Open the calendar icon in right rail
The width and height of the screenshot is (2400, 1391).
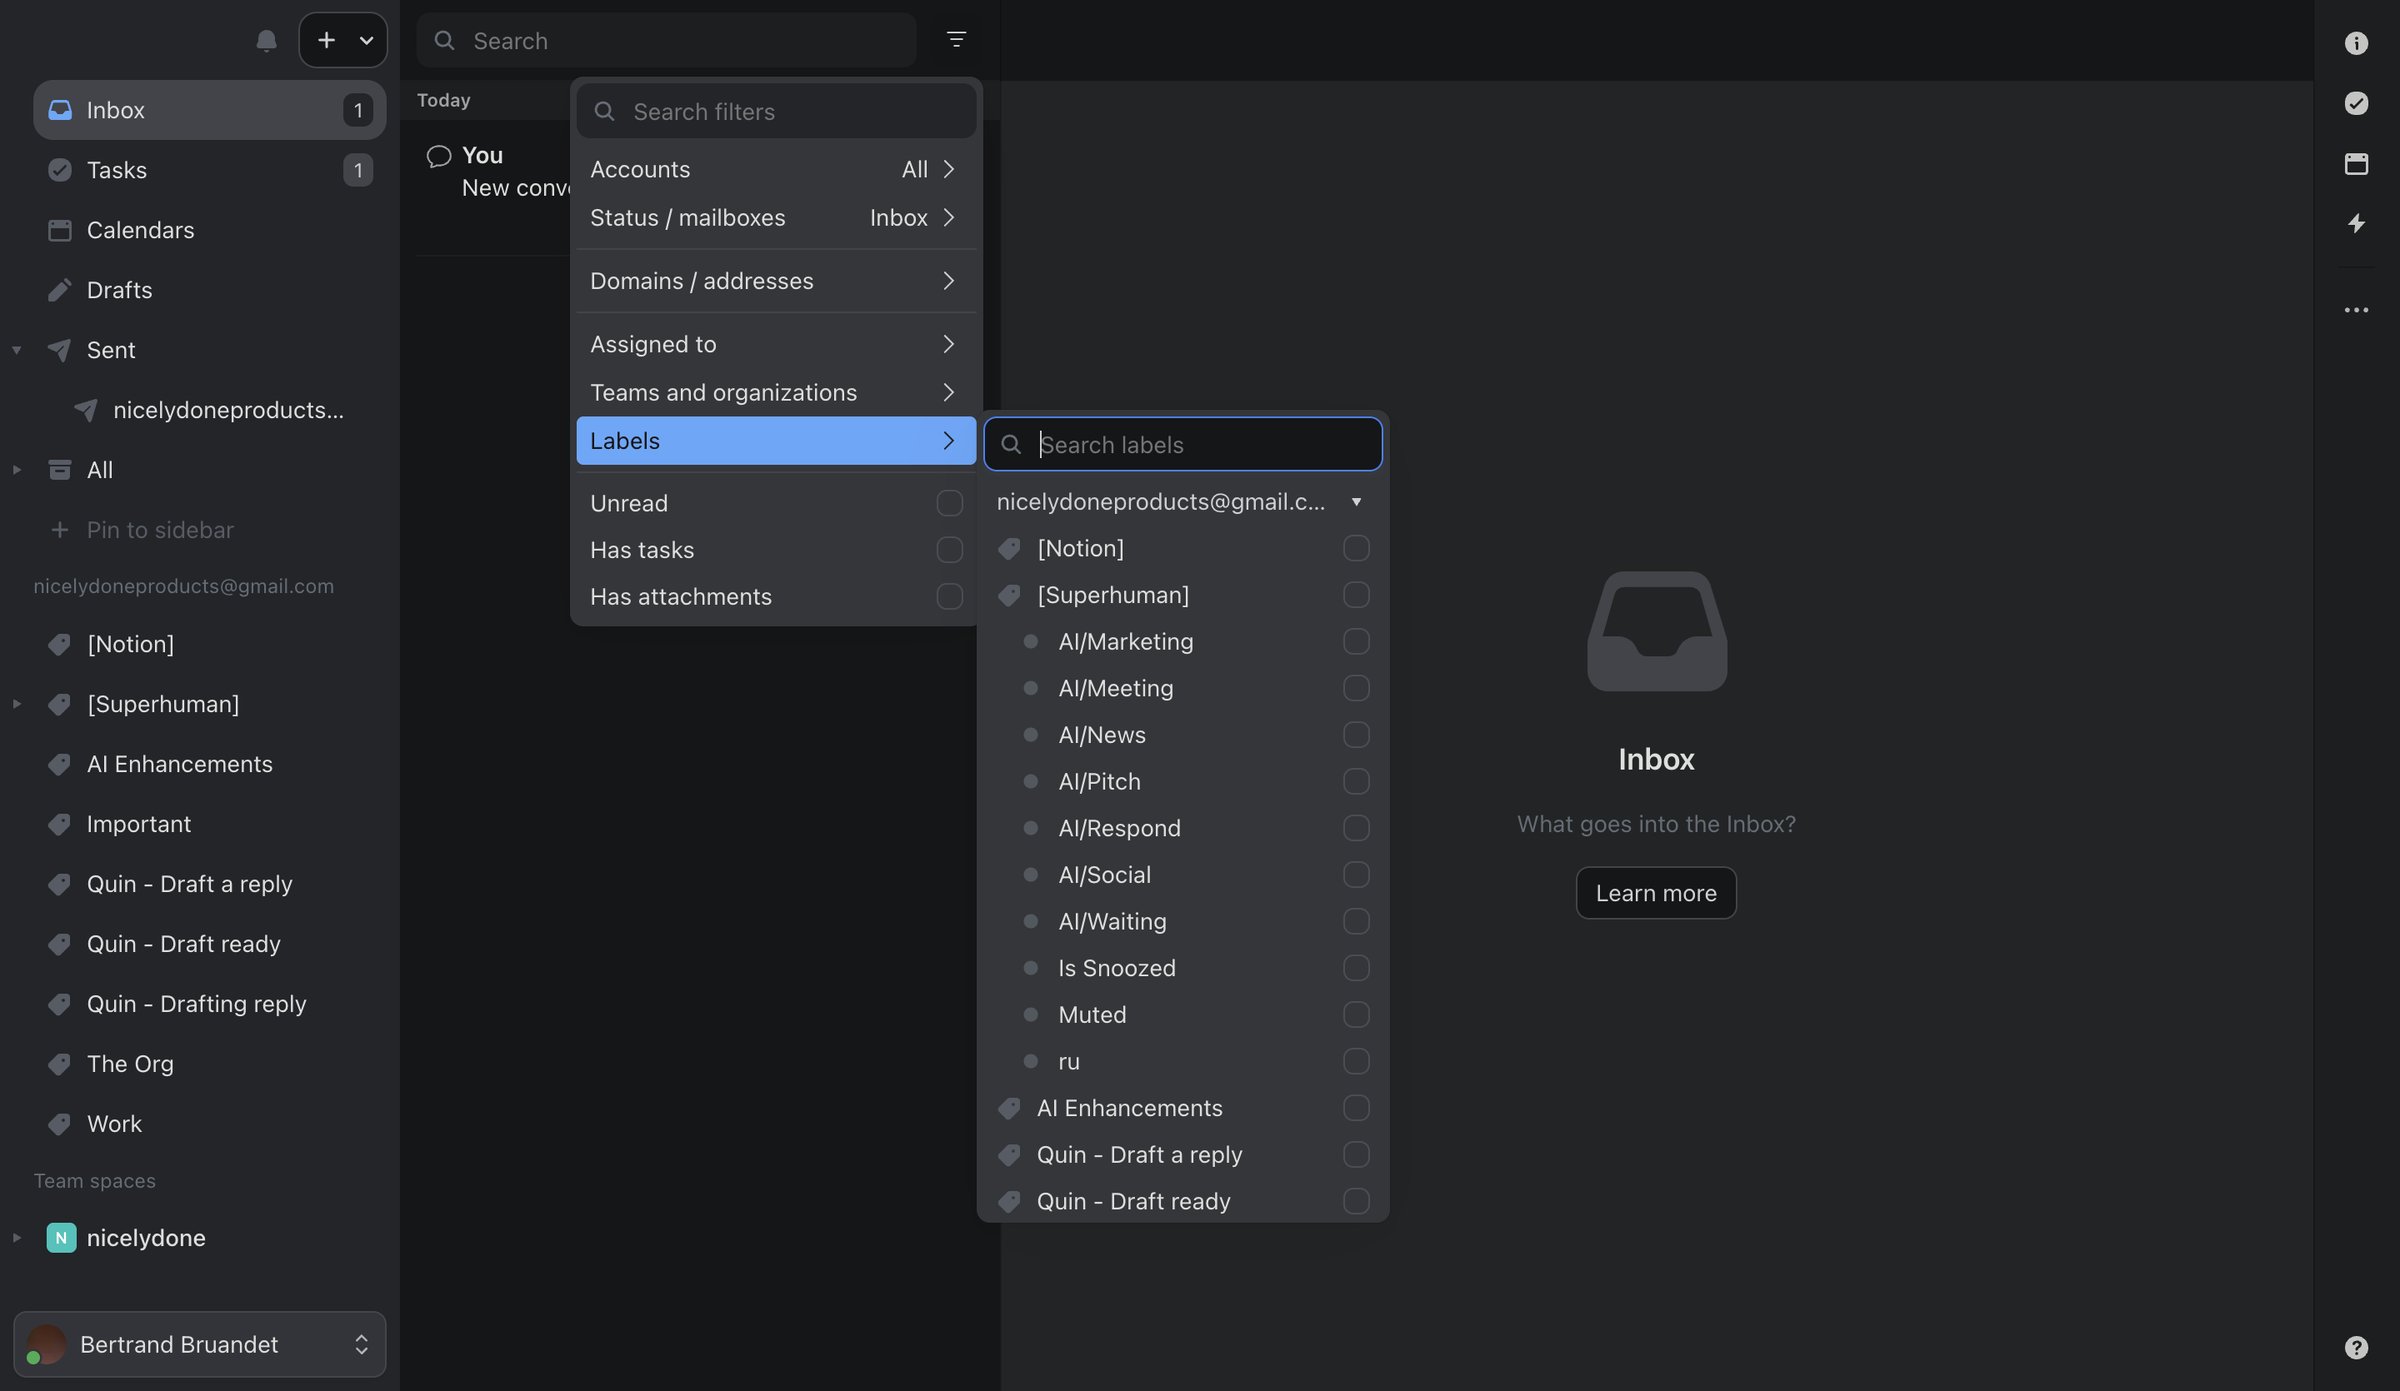[x=2356, y=163]
